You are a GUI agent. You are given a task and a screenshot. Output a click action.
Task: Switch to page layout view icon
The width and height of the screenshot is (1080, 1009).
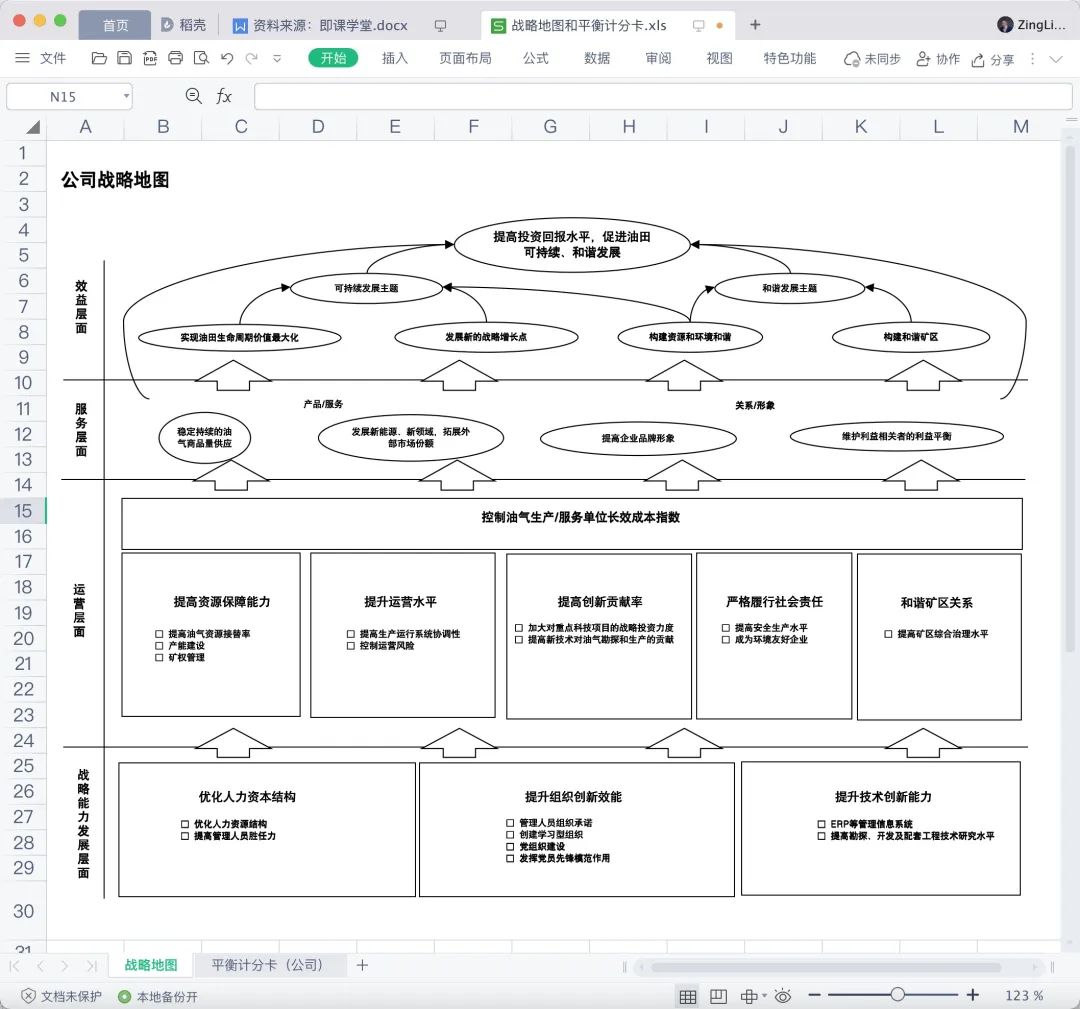[718, 996]
